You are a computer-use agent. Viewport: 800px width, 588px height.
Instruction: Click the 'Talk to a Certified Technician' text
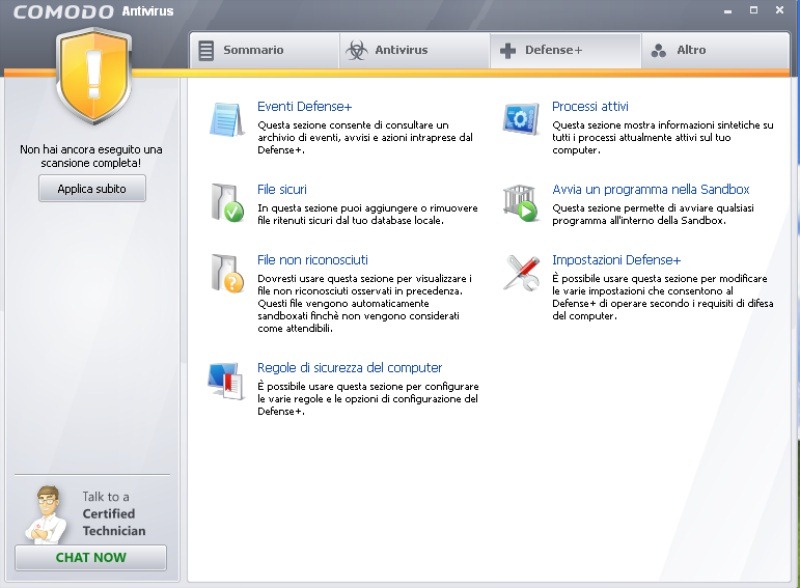(114, 513)
